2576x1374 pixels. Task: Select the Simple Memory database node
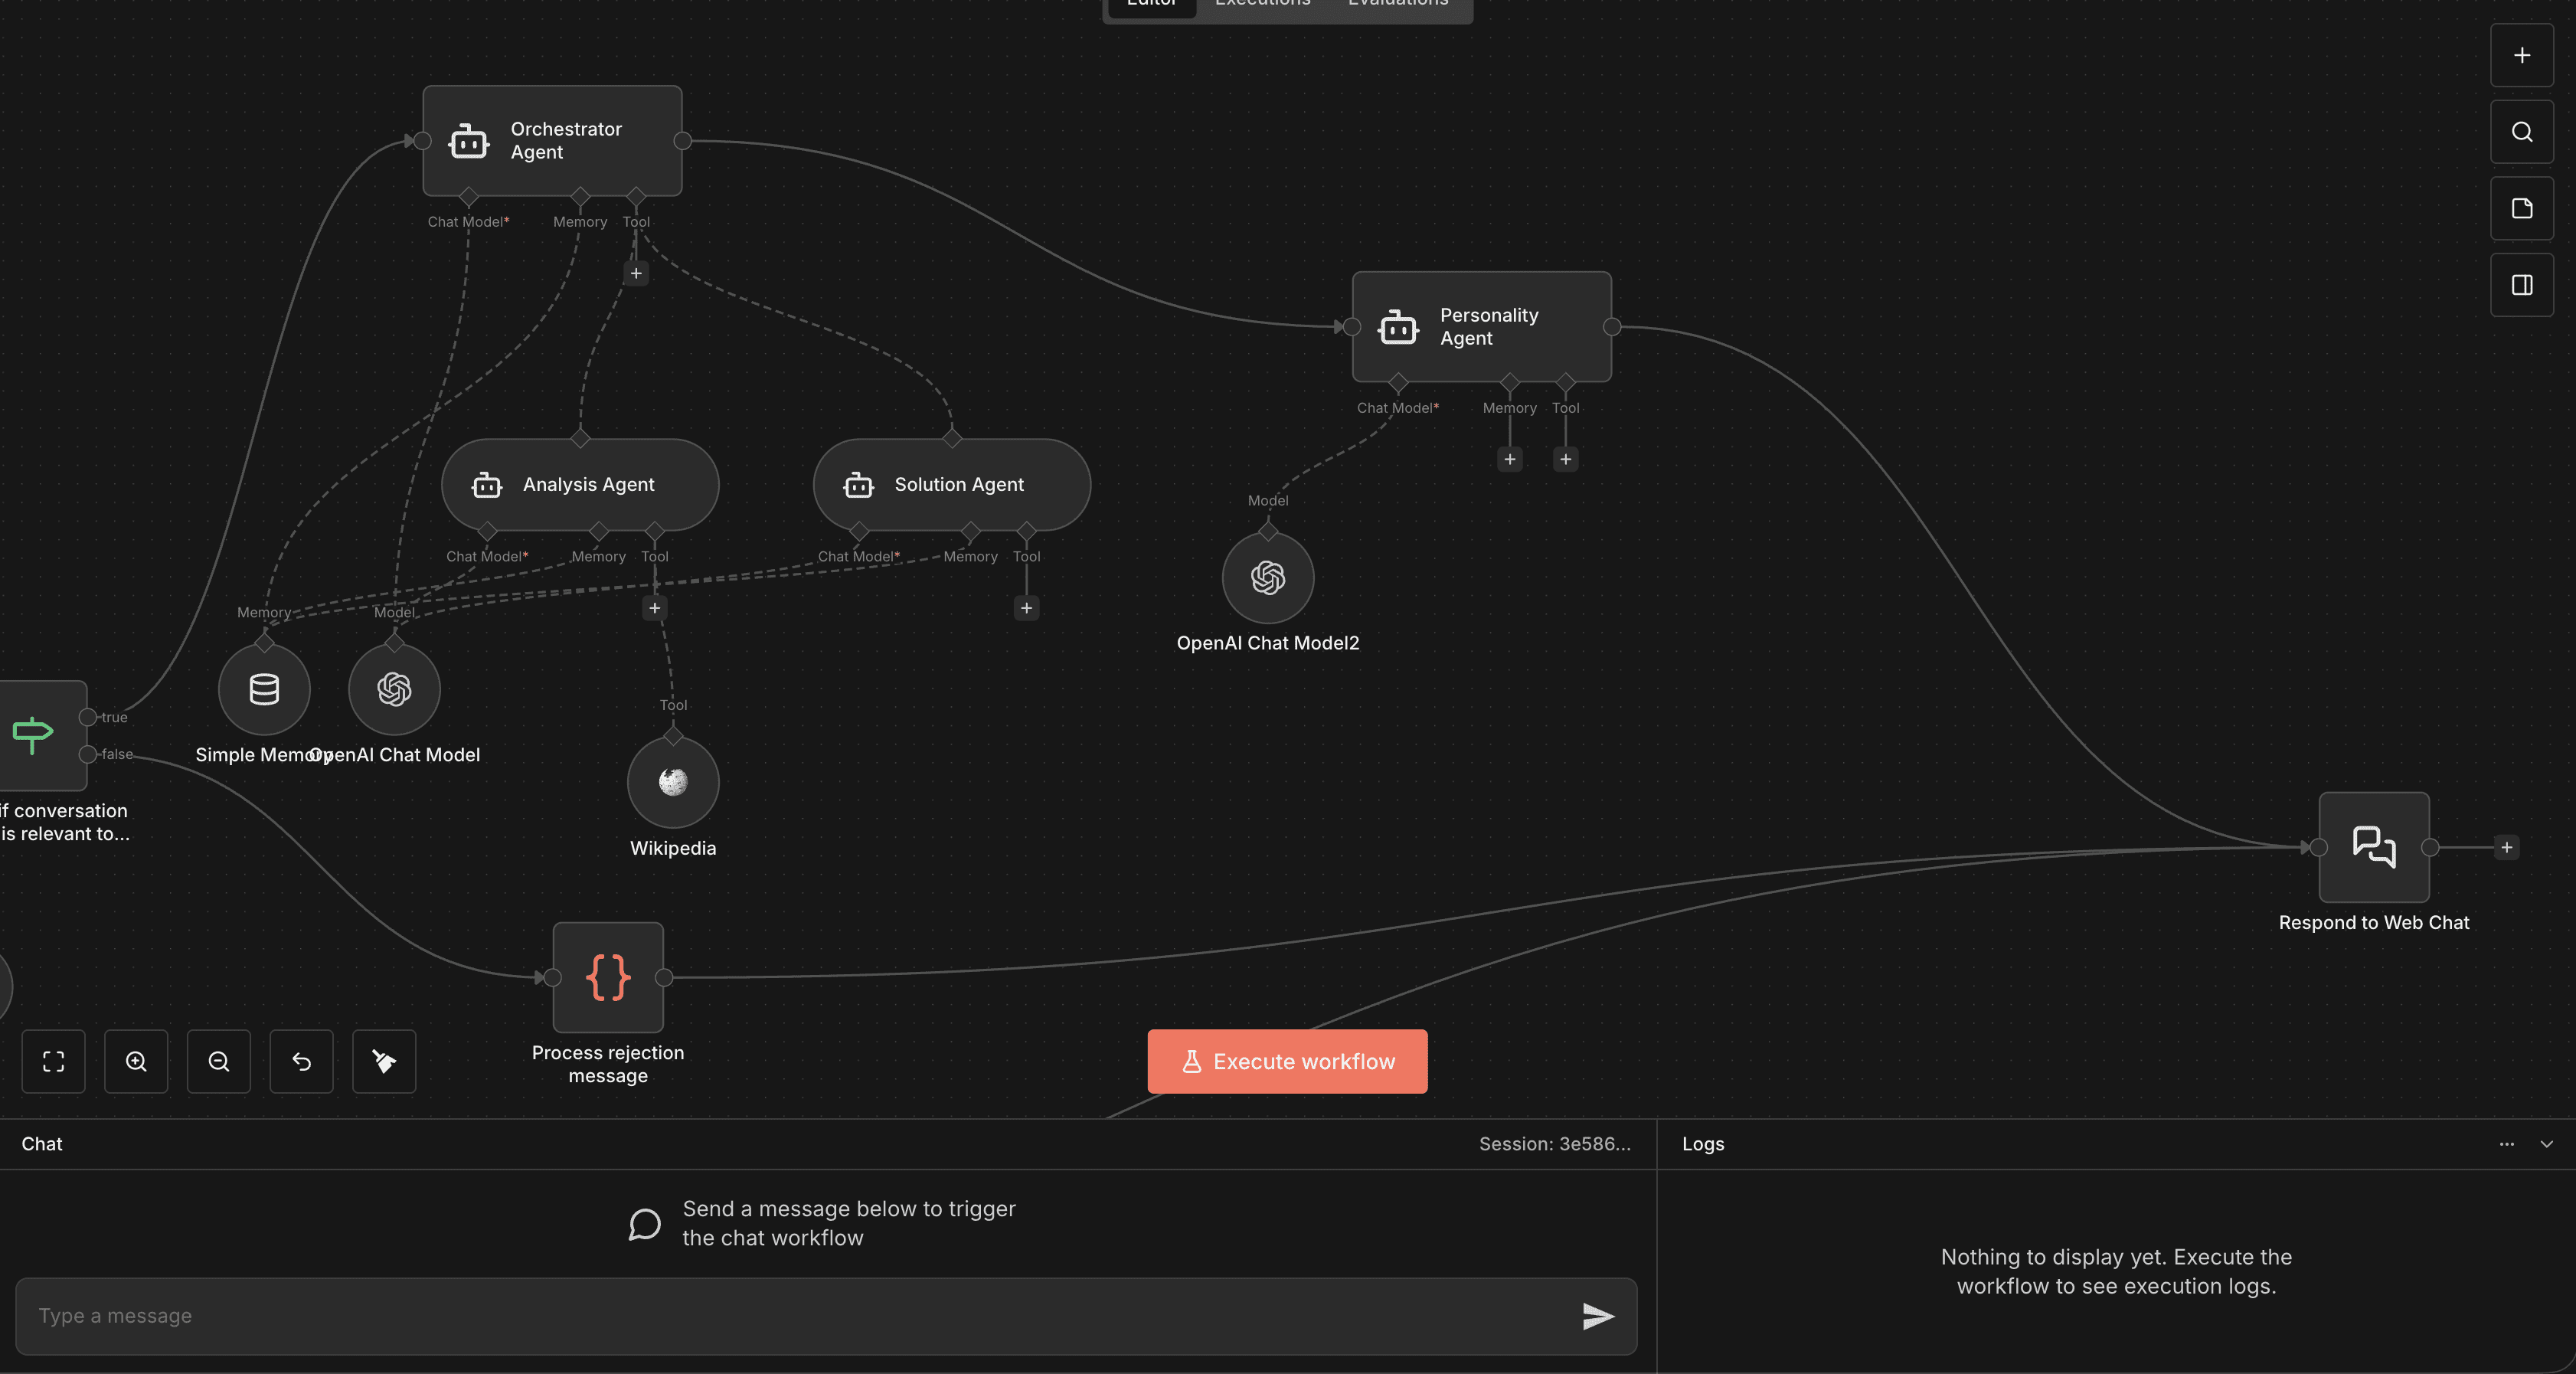pos(264,689)
